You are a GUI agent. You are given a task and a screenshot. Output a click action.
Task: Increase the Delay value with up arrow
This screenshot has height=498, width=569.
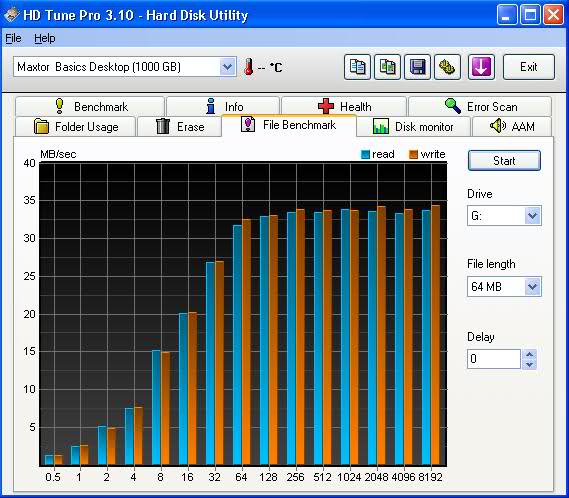coord(529,354)
